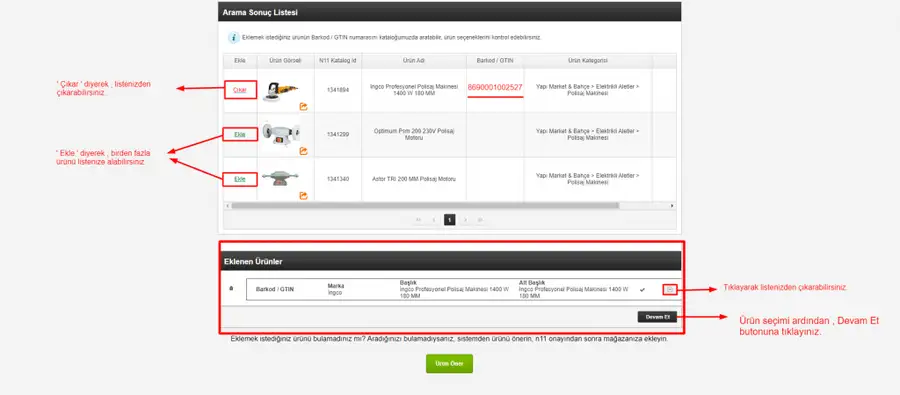This screenshot has height=395, width=900.
Task: Click the Eklenen Ürünler panel header
Action: tap(450, 261)
